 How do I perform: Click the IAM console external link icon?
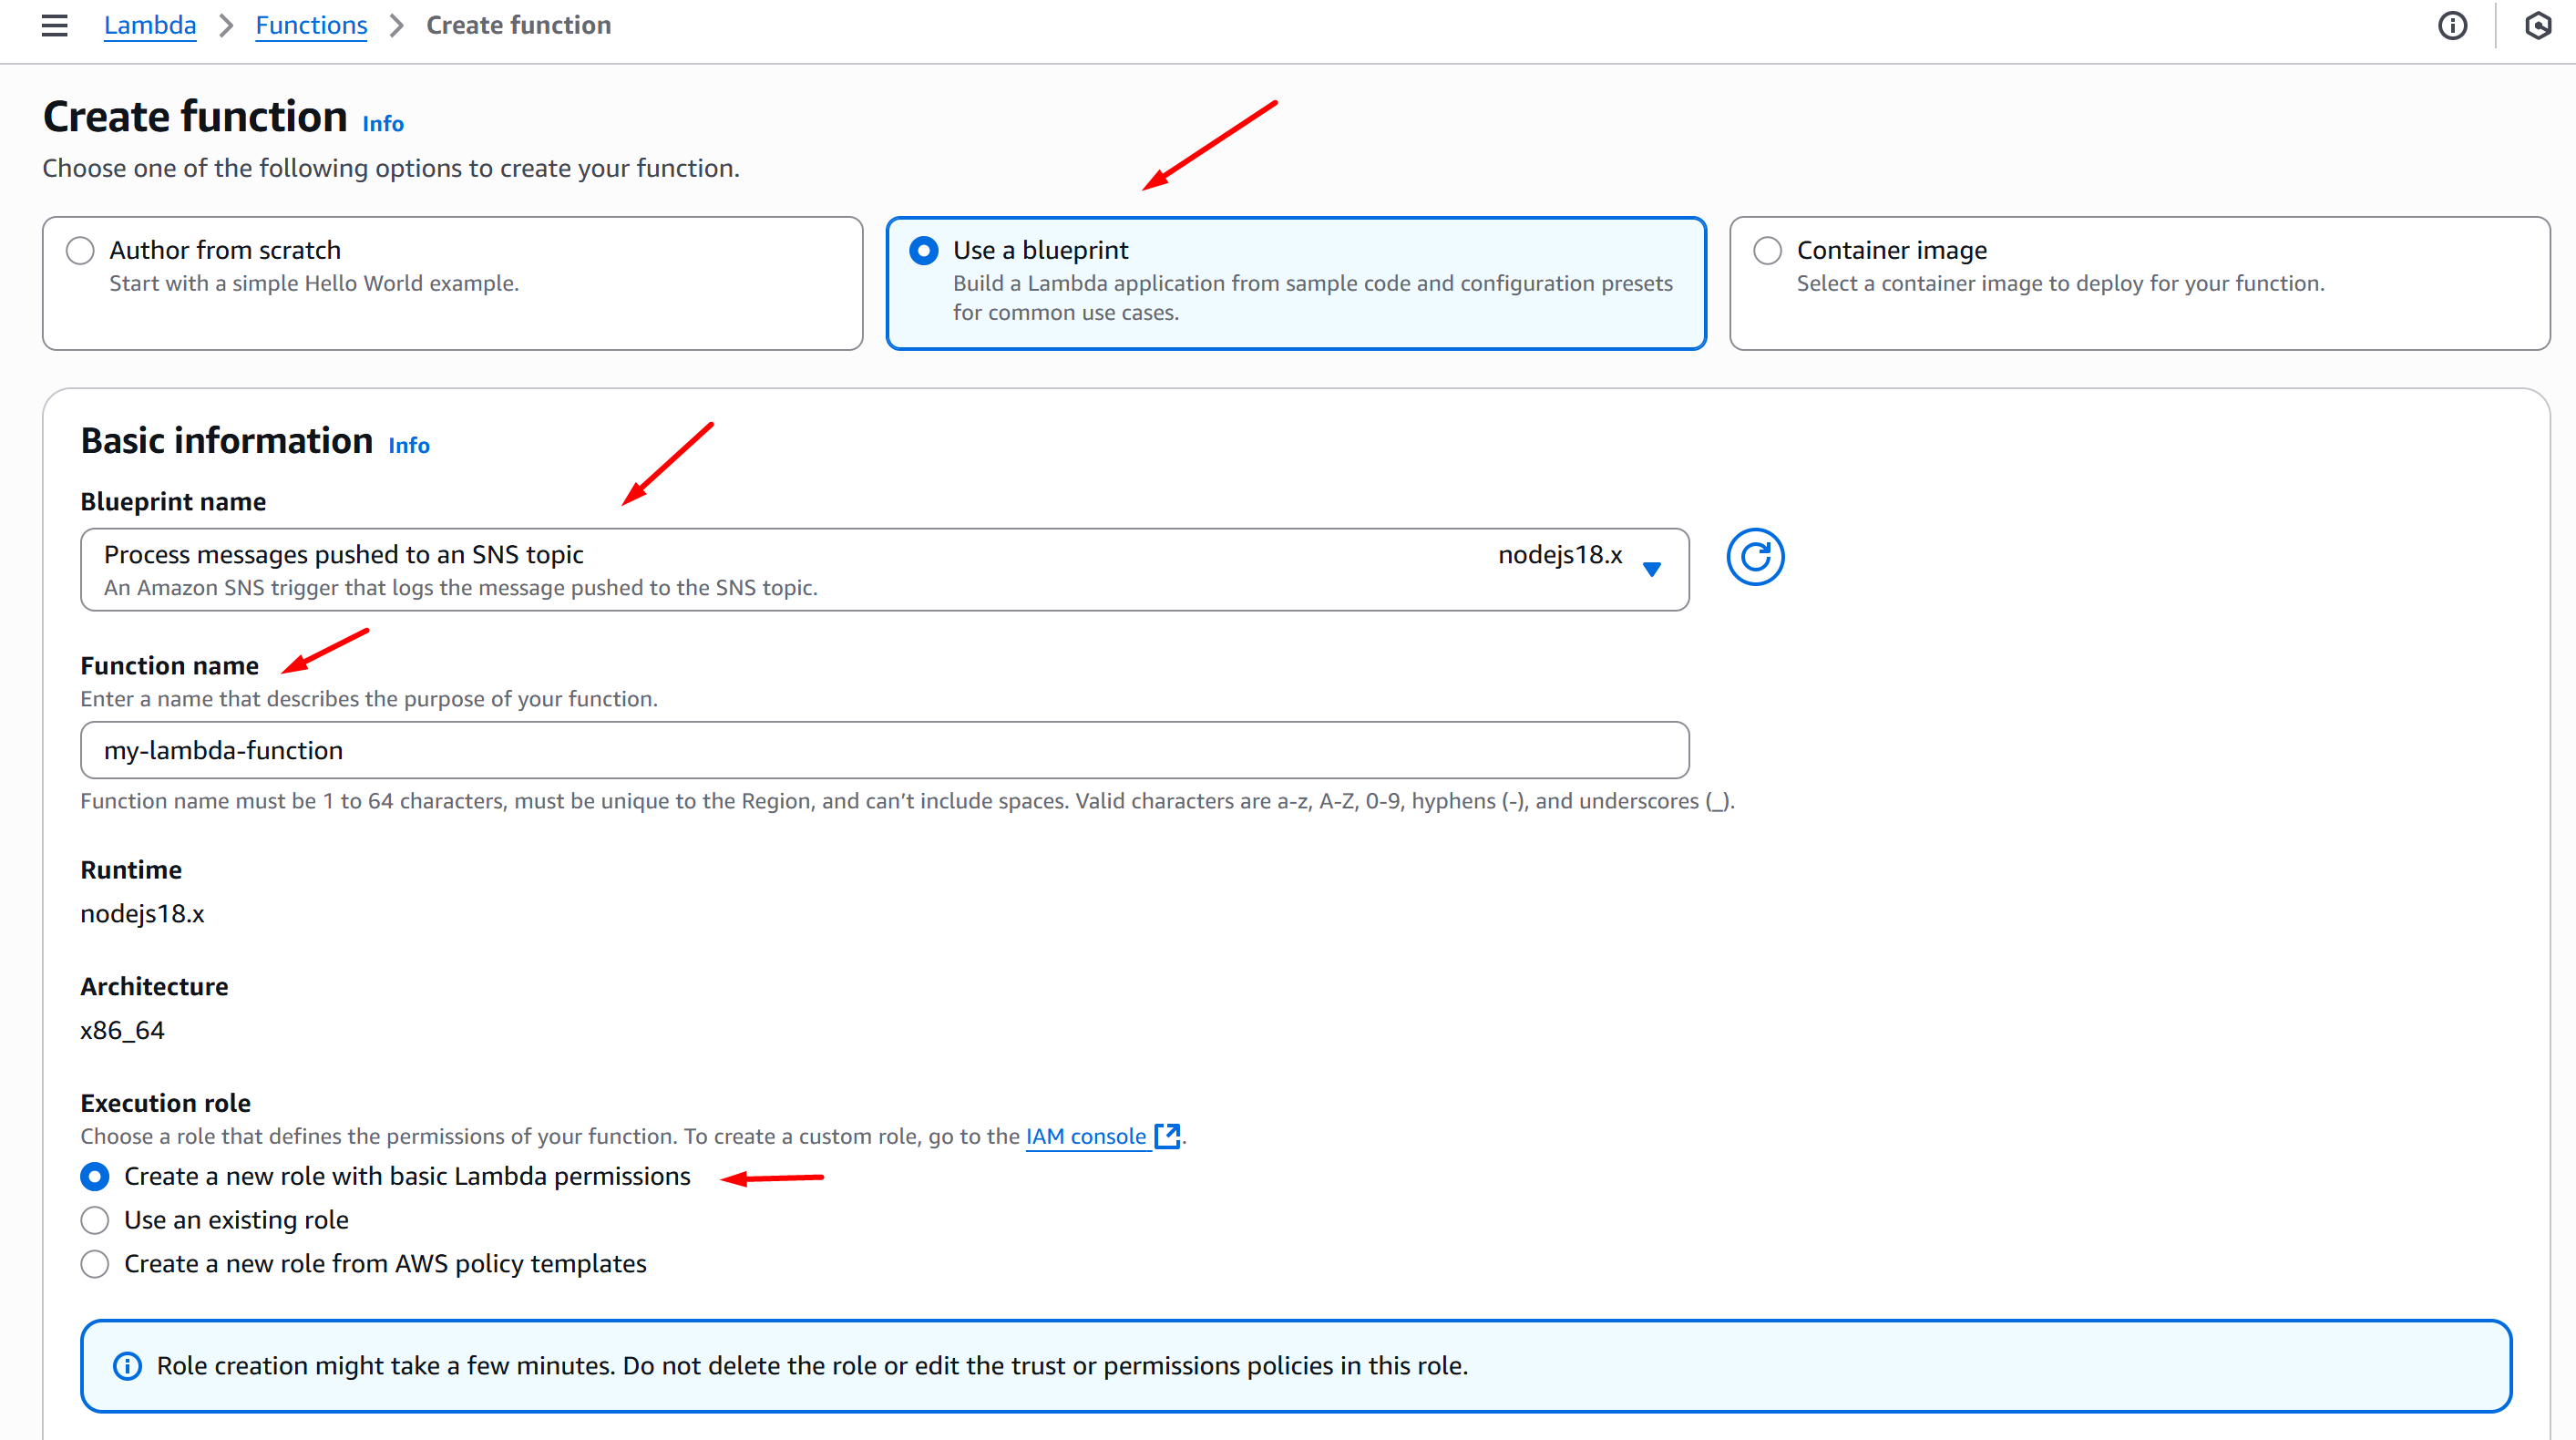tap(1167, 1135)
